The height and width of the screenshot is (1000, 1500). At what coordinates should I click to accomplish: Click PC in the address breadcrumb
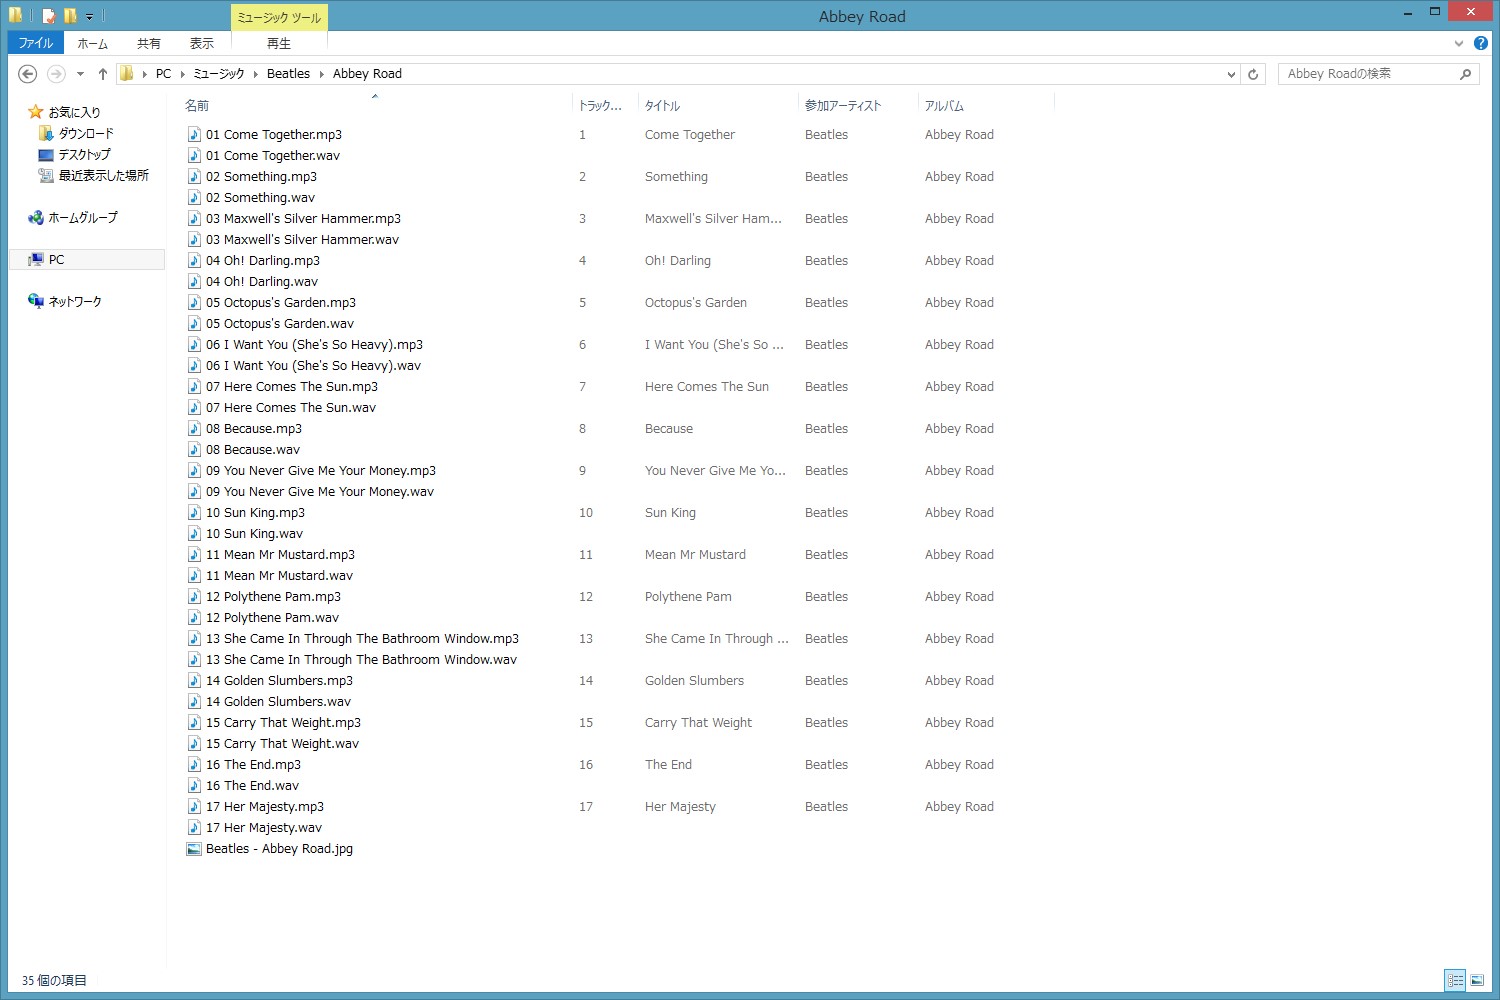(164, 74)
